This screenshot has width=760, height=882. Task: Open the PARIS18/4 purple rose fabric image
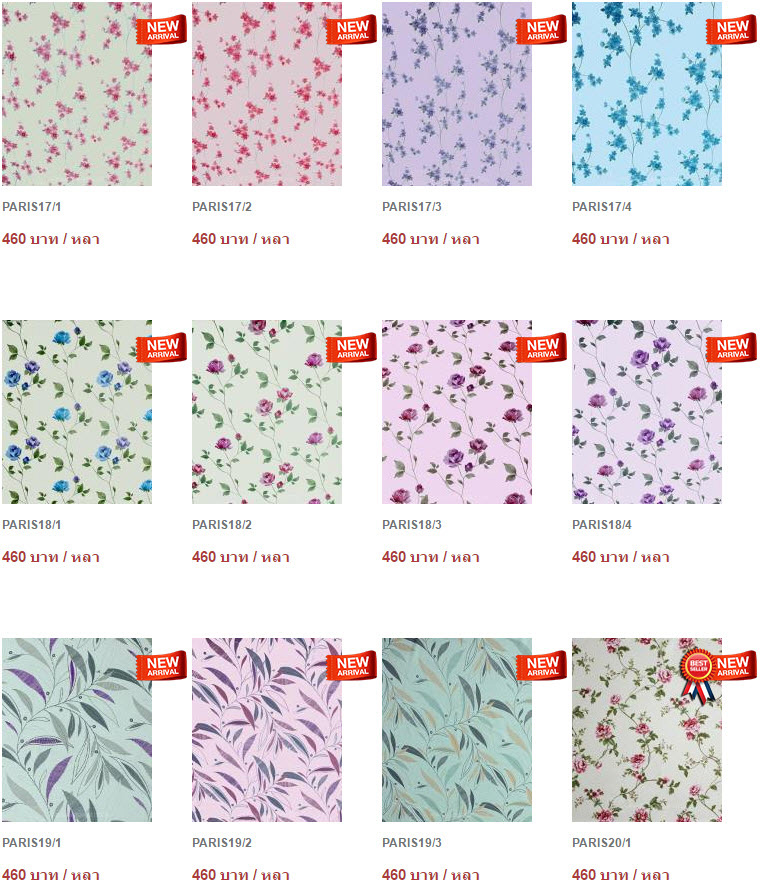(x=647, y=412)
